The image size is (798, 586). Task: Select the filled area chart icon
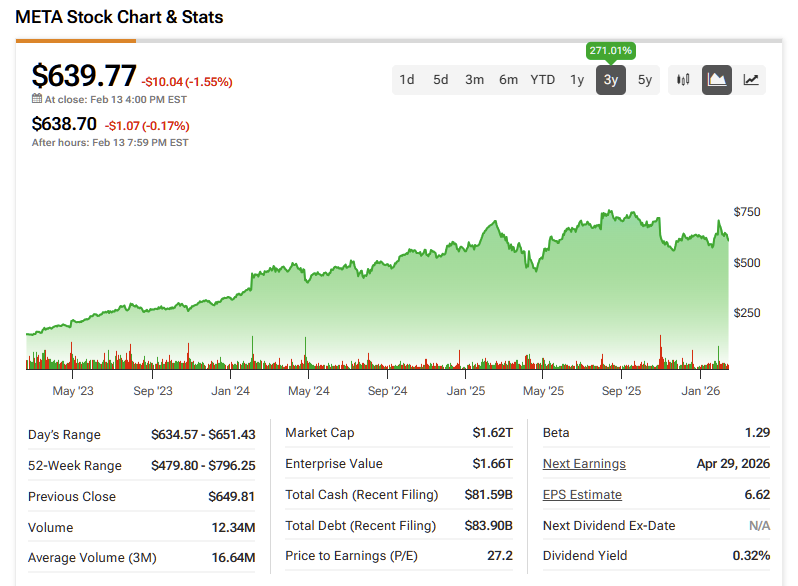717,80
